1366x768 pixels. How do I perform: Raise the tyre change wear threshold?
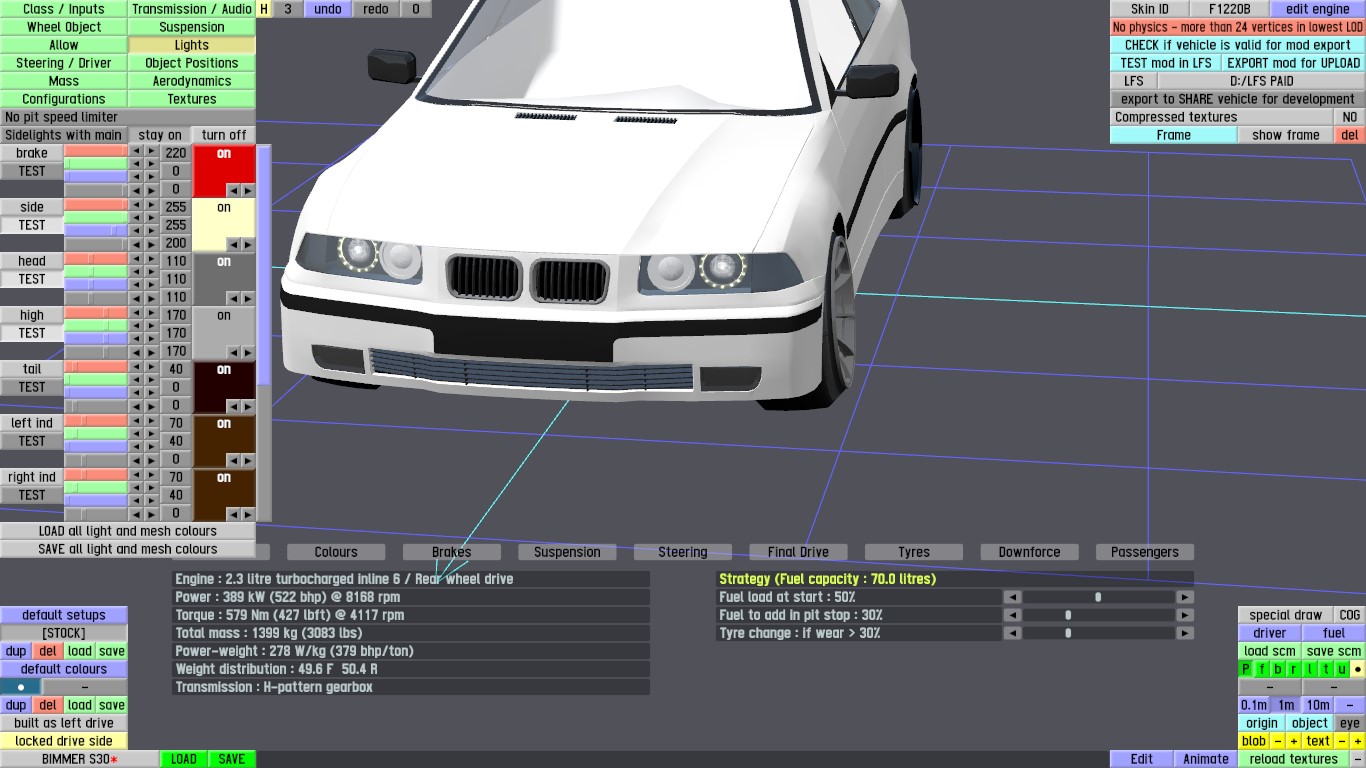point(1185,633)
